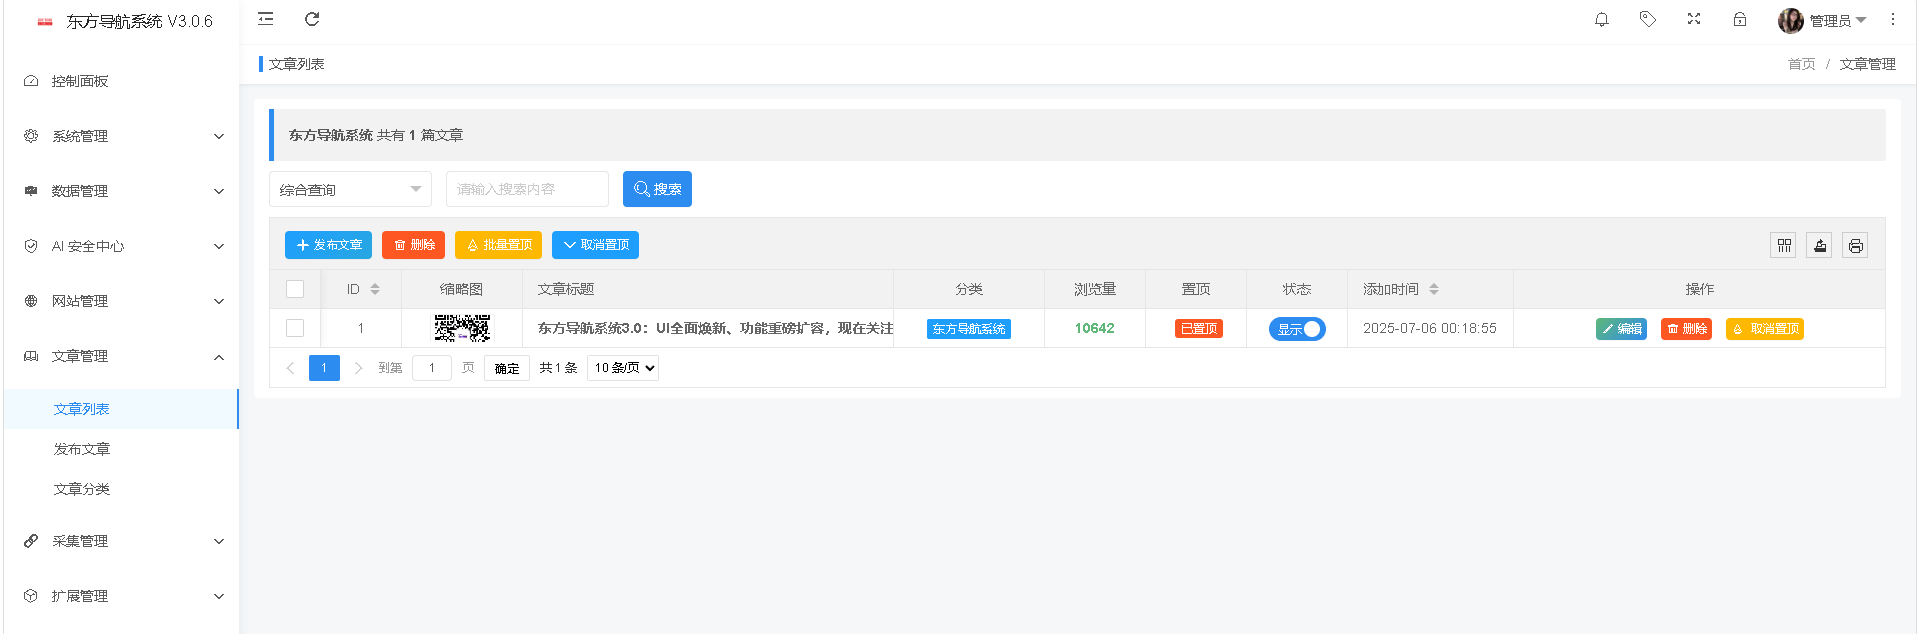Click the 确定 pagination button
Screen dimensions: 1919x634
(507, 368)
